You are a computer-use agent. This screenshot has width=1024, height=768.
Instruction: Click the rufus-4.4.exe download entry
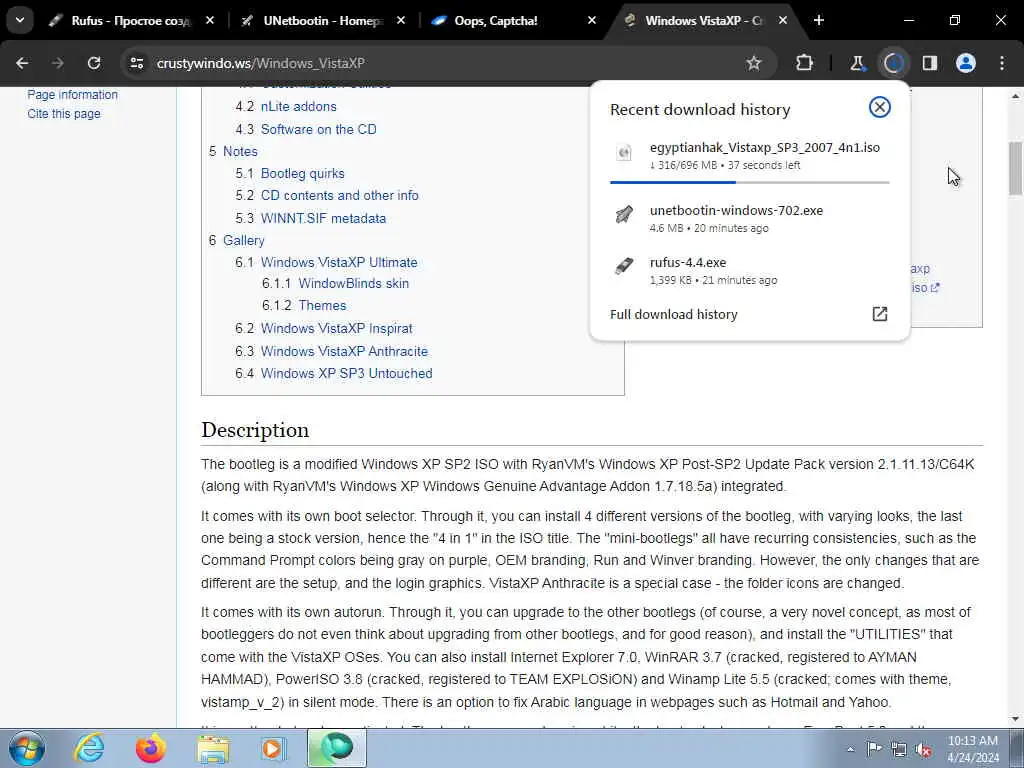[750, 270]
